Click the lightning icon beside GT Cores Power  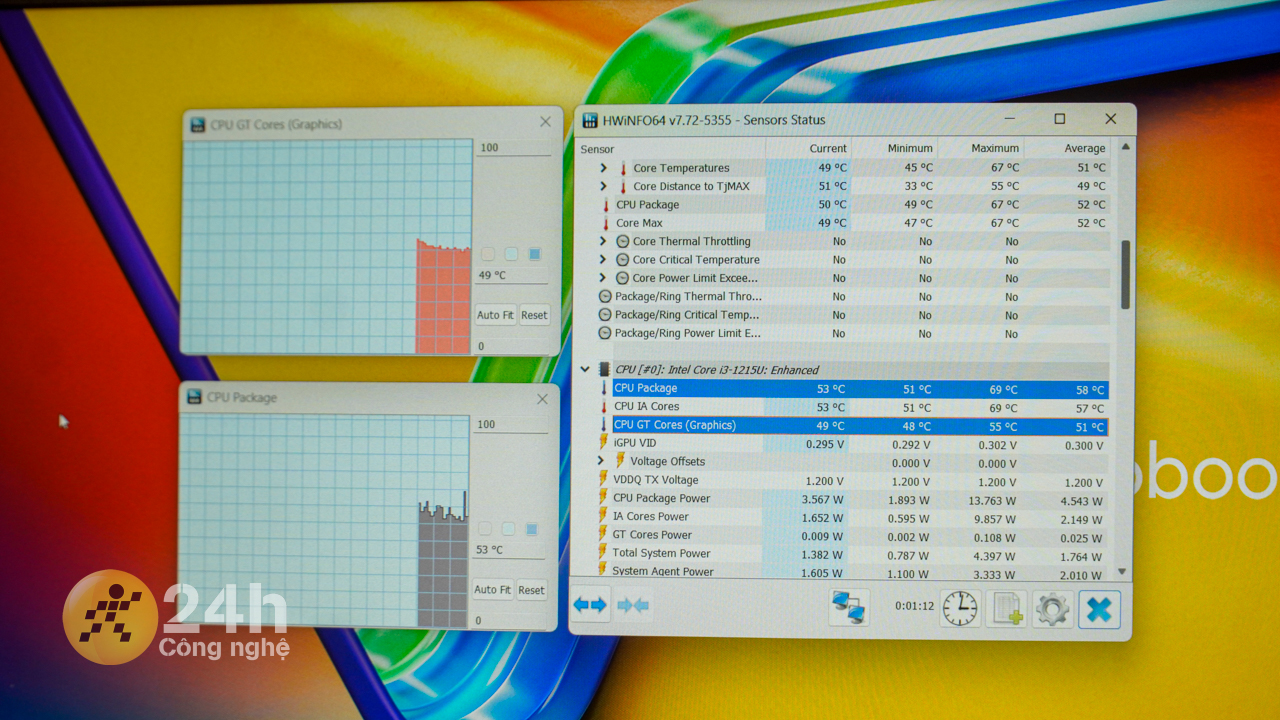(x=603, y=535)
